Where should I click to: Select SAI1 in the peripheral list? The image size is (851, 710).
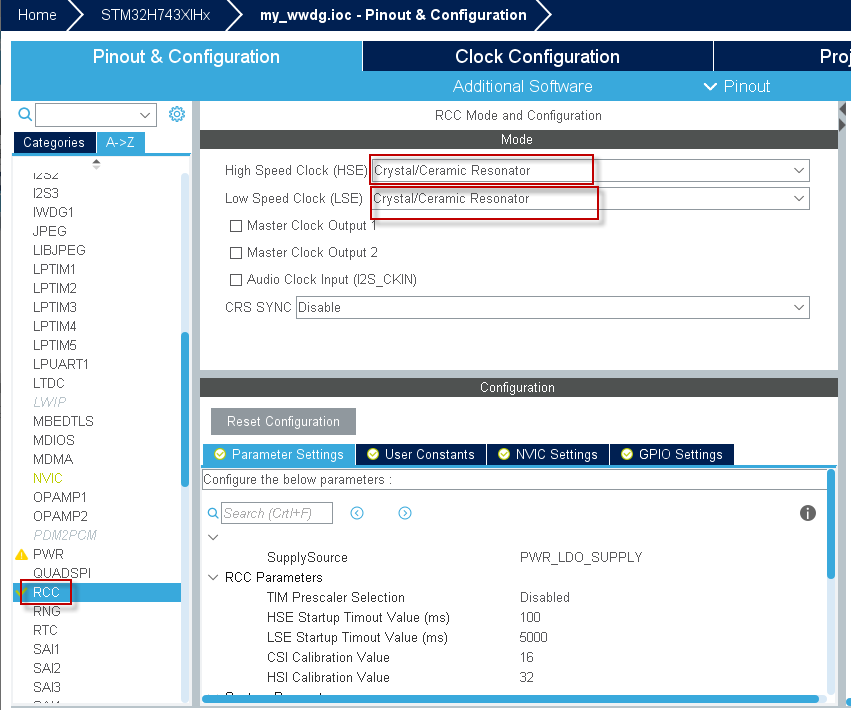[x=46, y=649]
